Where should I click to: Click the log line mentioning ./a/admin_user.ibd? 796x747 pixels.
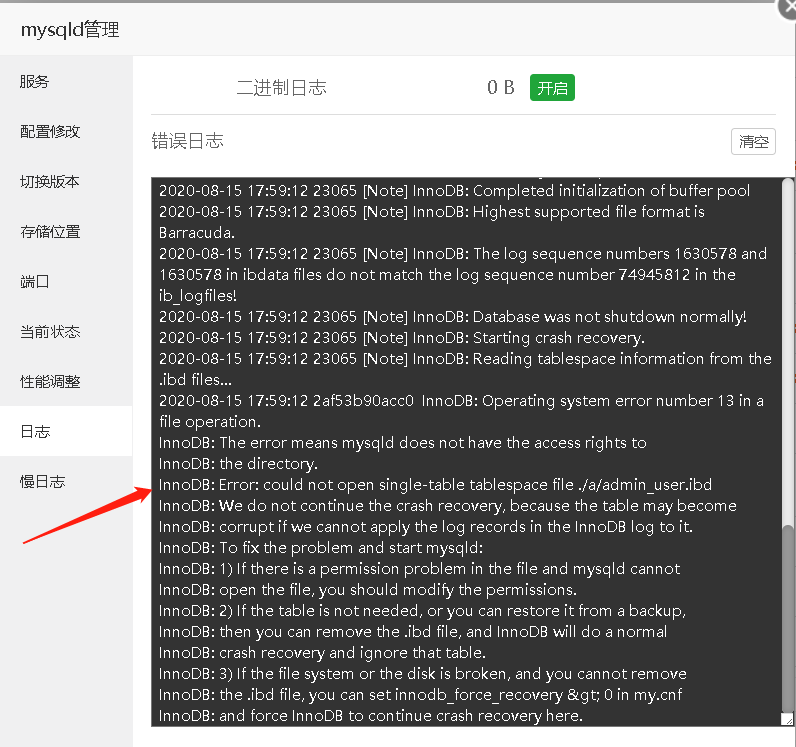click(x=435, y=485)
